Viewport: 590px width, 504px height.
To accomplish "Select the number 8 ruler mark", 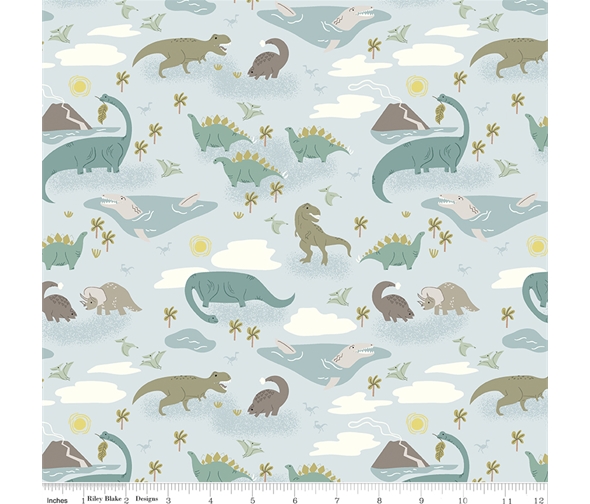I will 379,500.
